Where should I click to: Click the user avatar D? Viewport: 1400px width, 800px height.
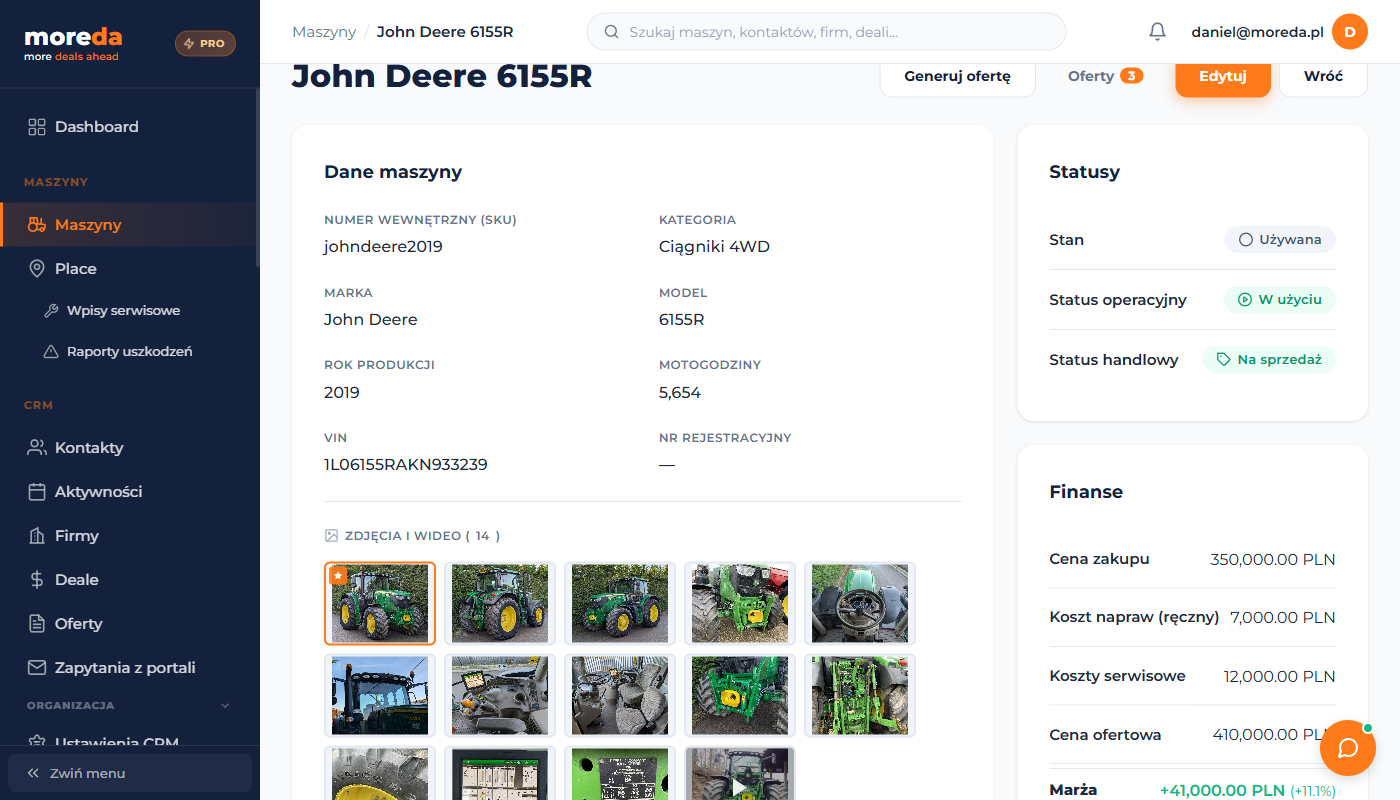pyautogui.click(x=1350, y=32)
